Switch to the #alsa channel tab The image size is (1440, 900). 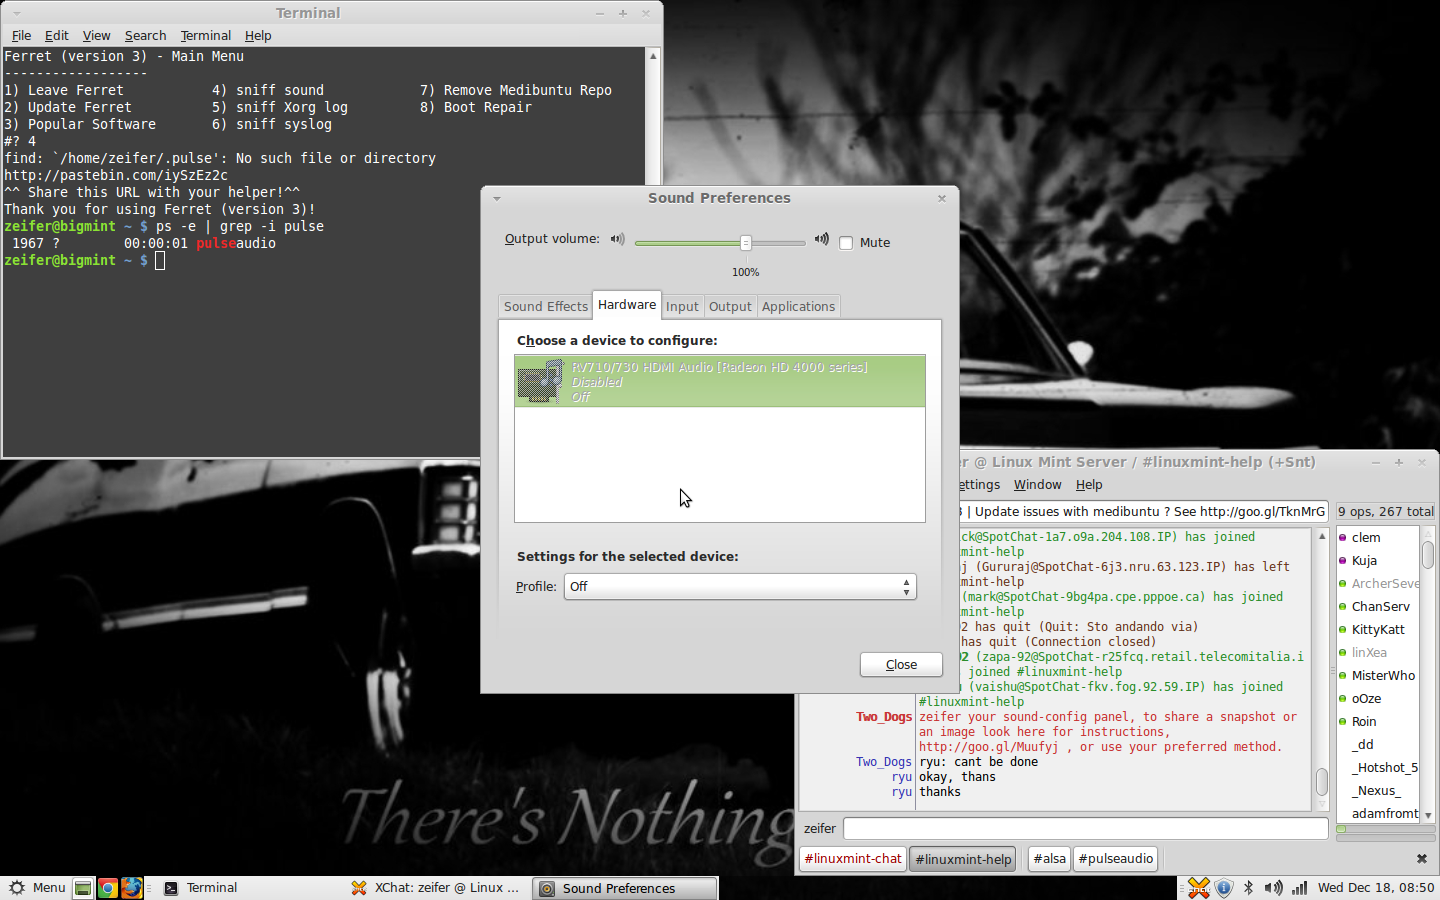point(1049,858)
